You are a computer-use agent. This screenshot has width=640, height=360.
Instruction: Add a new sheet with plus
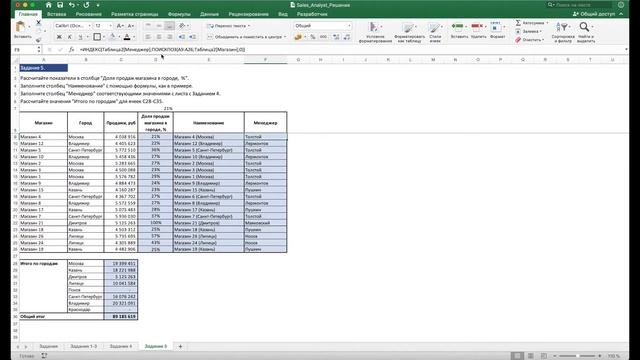180,347
